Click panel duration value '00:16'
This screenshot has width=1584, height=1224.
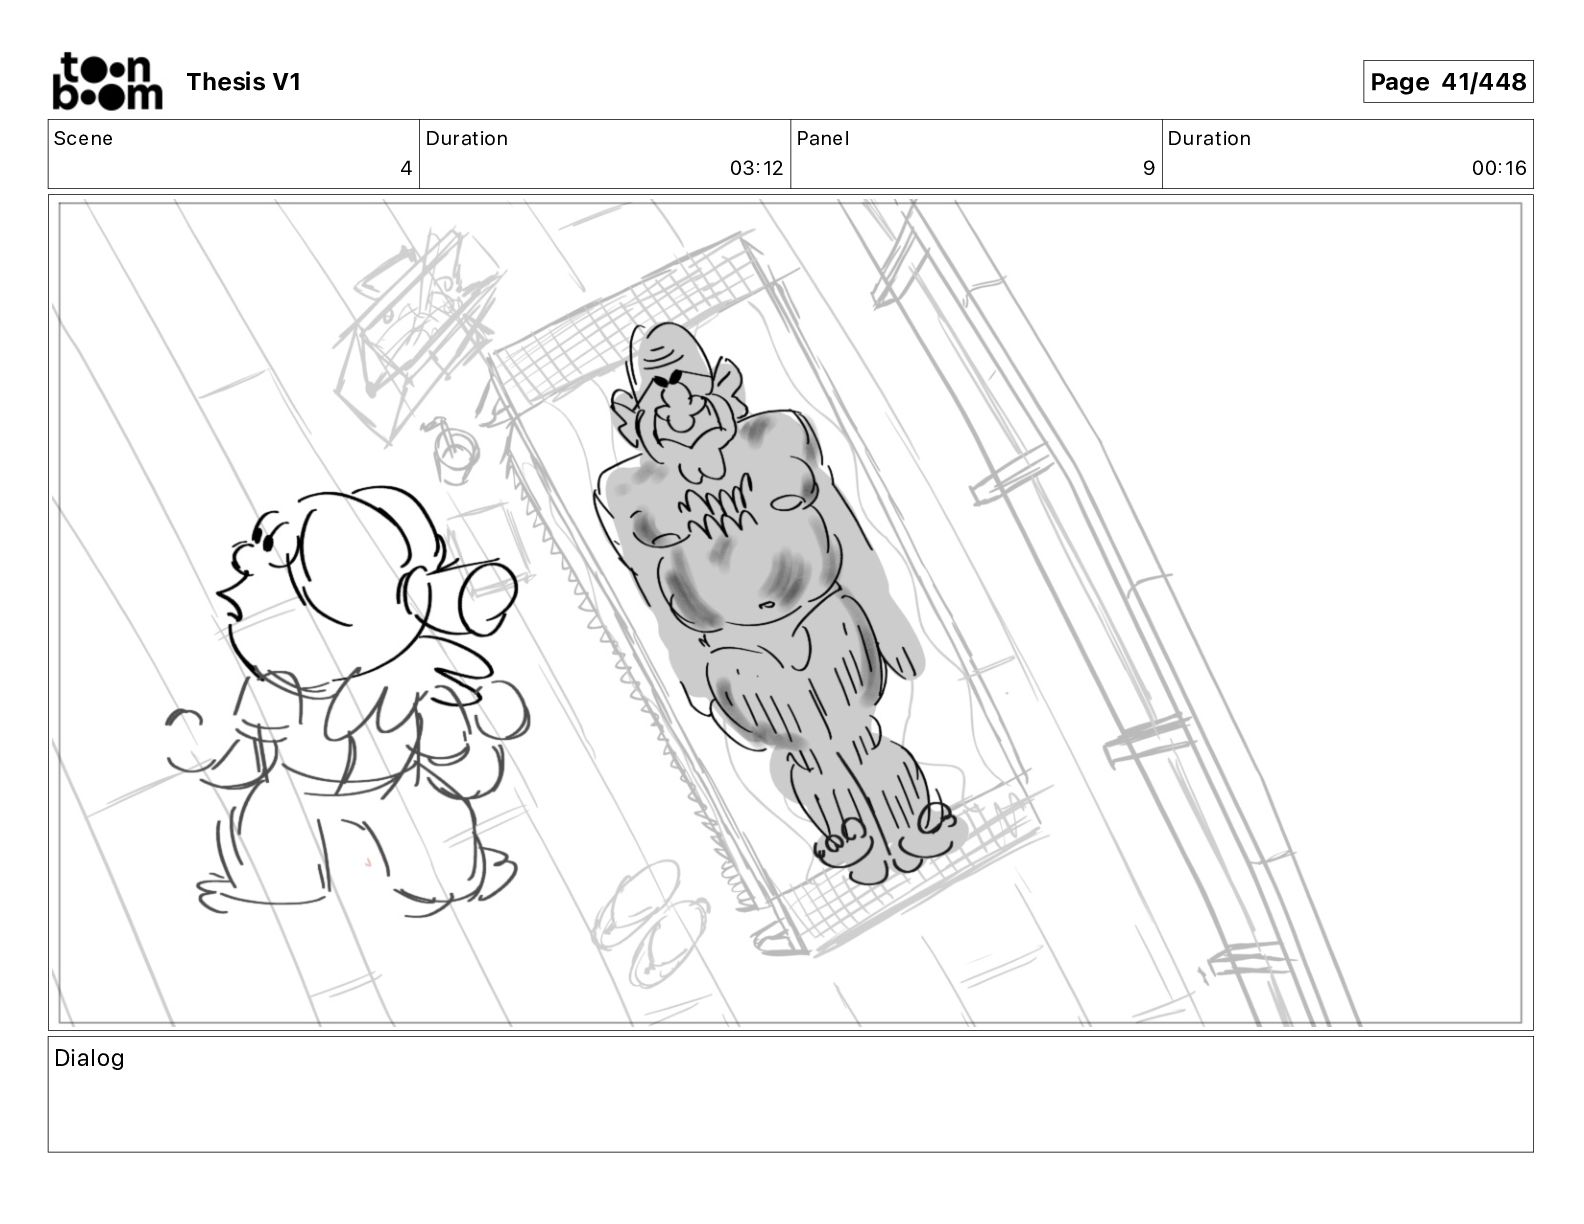[x=1499, y=168]
